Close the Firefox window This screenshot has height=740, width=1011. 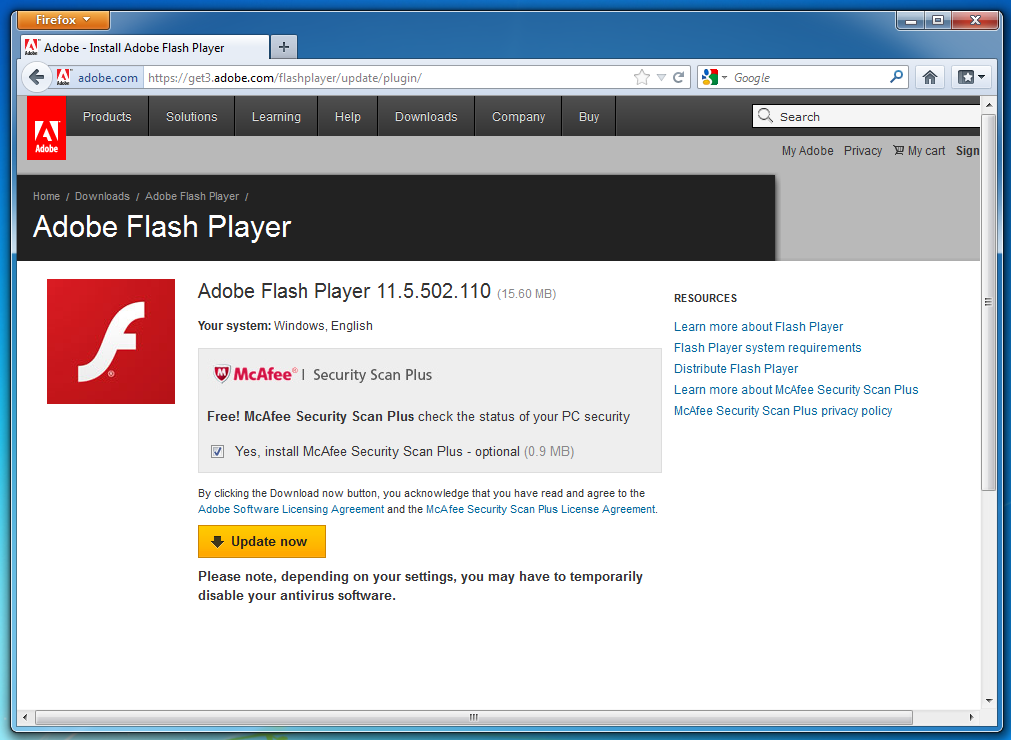point(976,21)
